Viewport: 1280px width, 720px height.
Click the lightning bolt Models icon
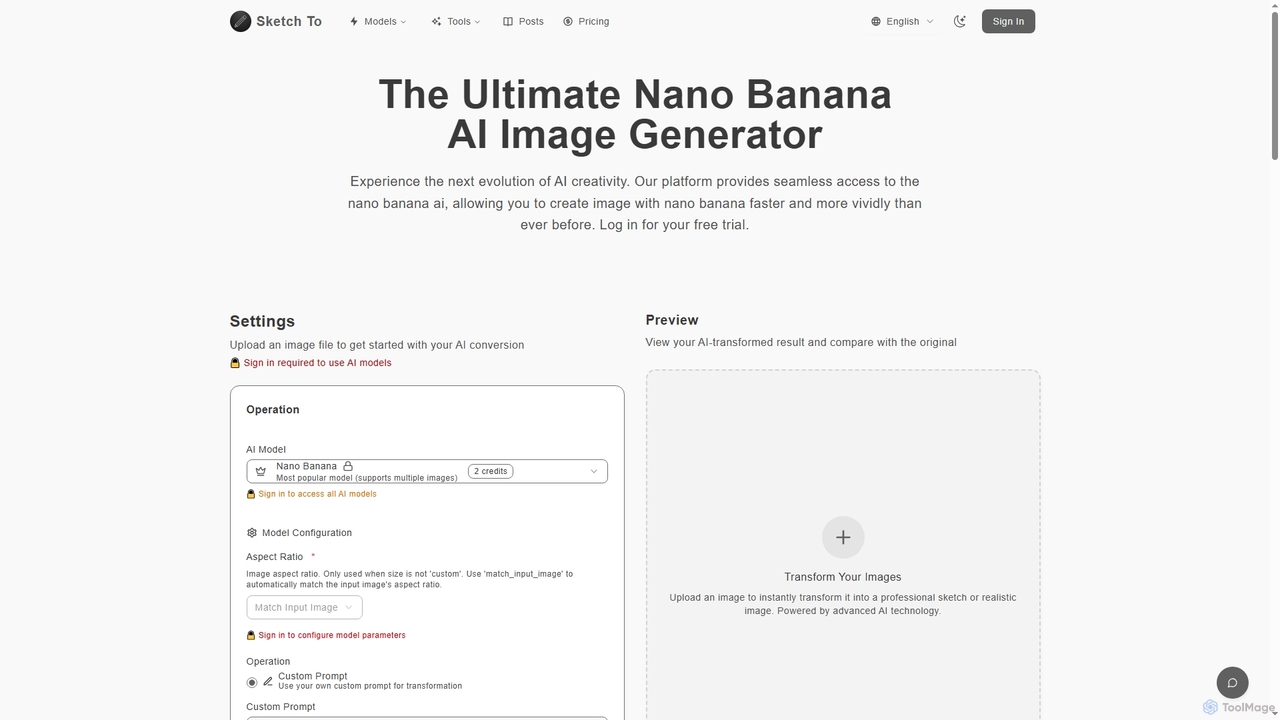[354, 21]
